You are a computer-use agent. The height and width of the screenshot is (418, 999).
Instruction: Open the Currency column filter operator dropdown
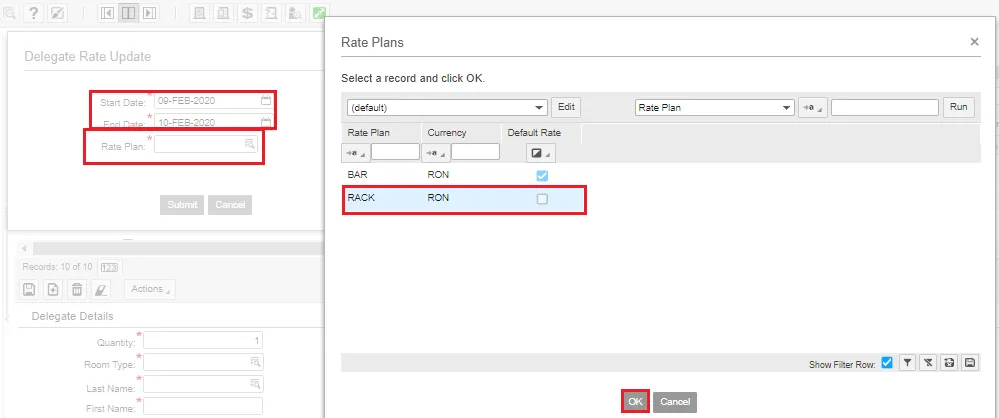tap(435, 153)
